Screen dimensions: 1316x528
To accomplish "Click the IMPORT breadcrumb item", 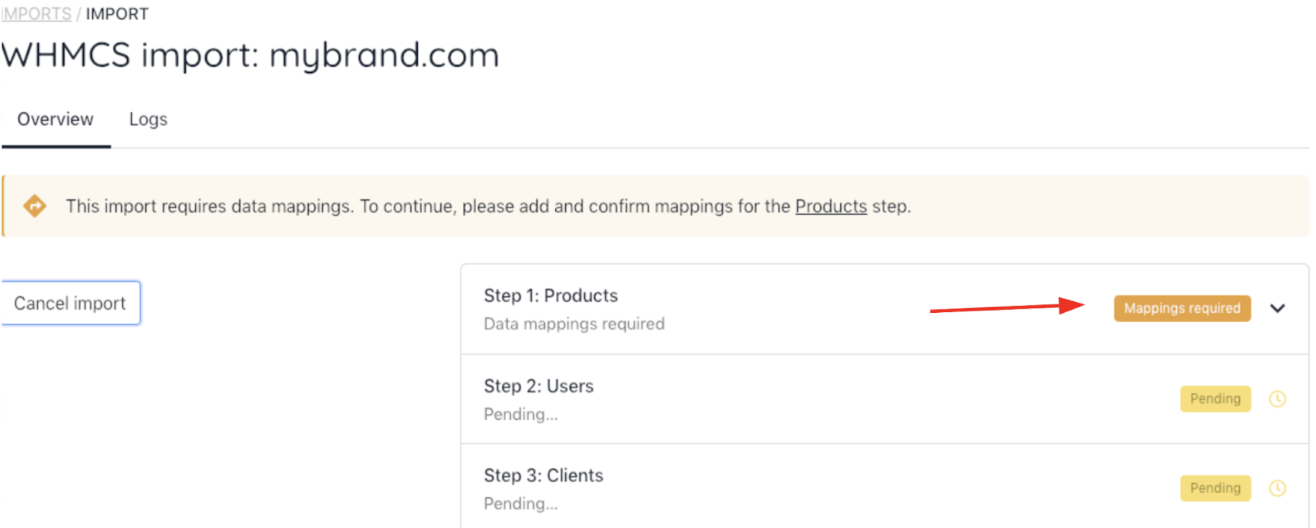I will click(117, 15).
